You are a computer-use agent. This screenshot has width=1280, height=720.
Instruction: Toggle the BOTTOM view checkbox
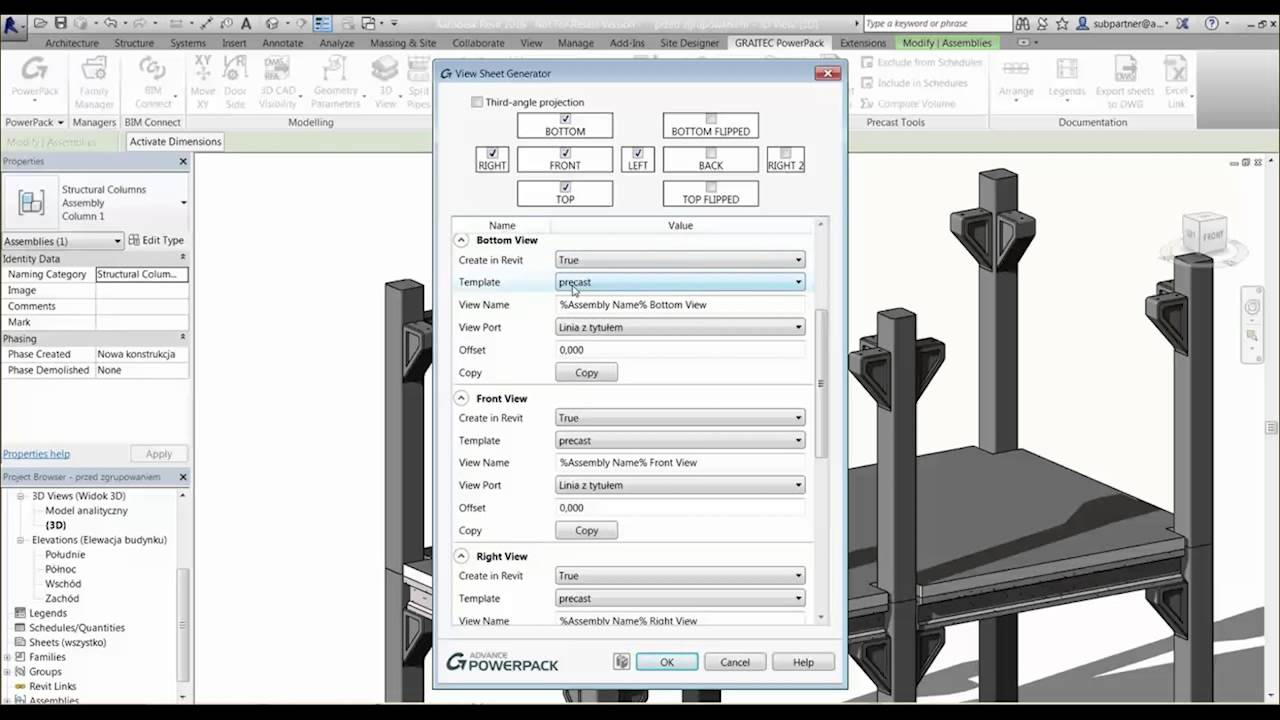[565, 119]
